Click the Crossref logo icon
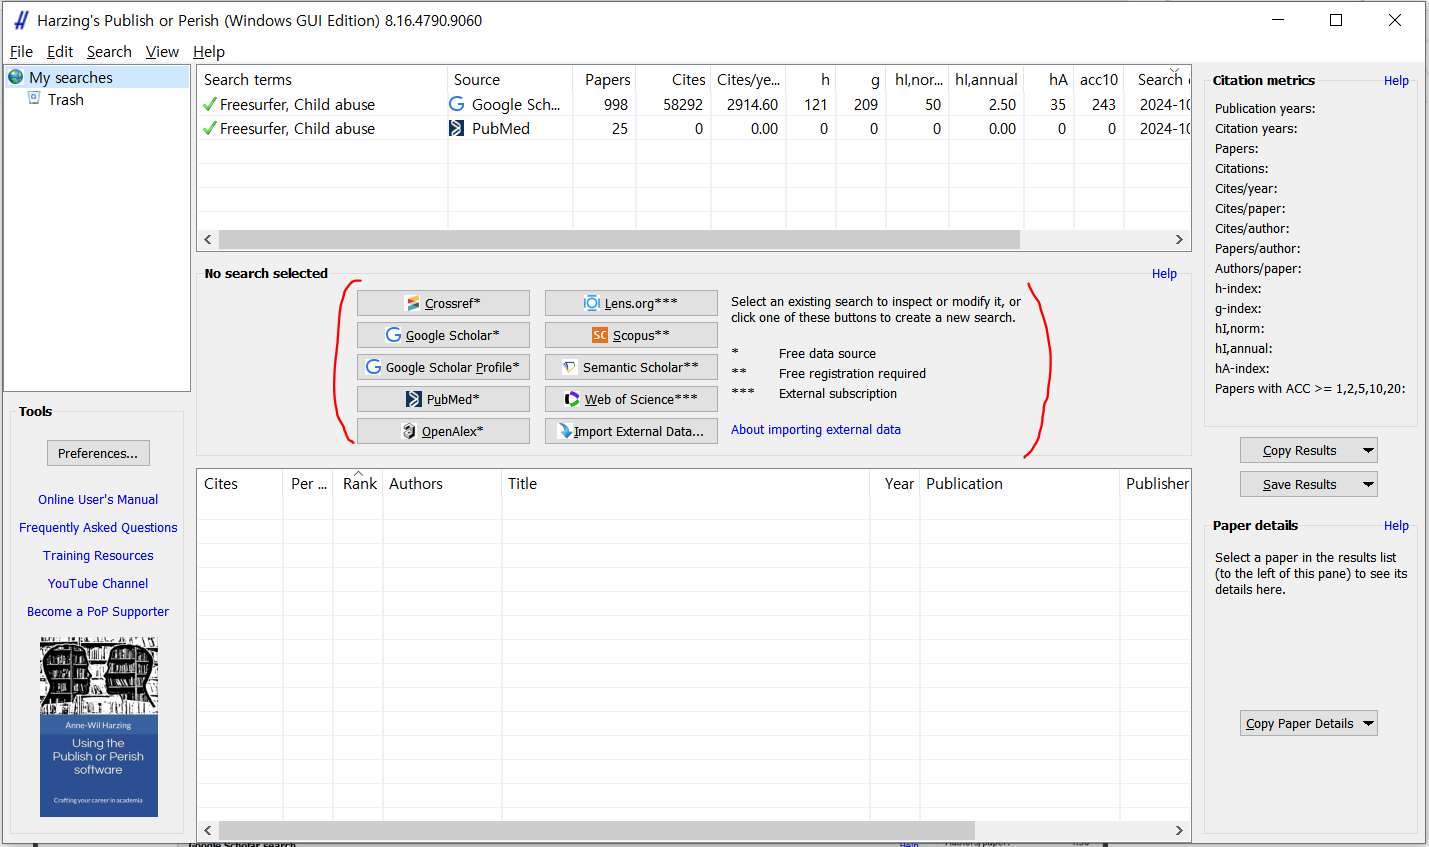 [x=413, y=303]
